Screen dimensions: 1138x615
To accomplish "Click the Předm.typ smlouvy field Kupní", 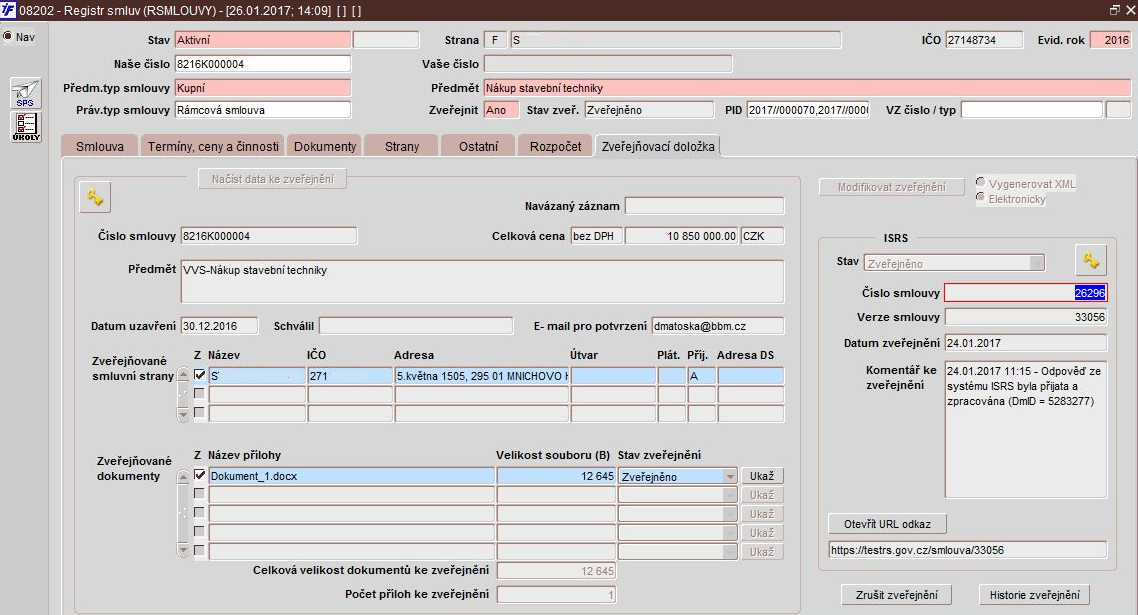I will tap(263, 88).
